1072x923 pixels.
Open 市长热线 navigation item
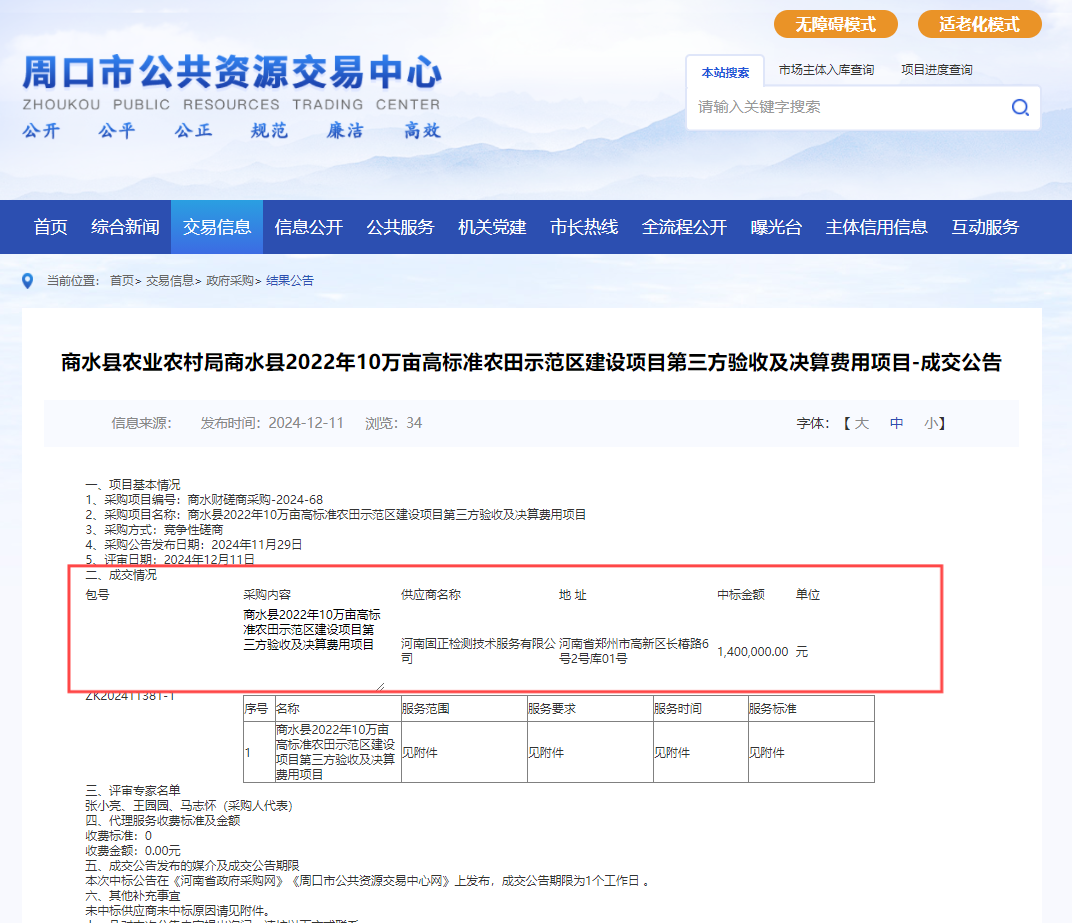(584, 227)
